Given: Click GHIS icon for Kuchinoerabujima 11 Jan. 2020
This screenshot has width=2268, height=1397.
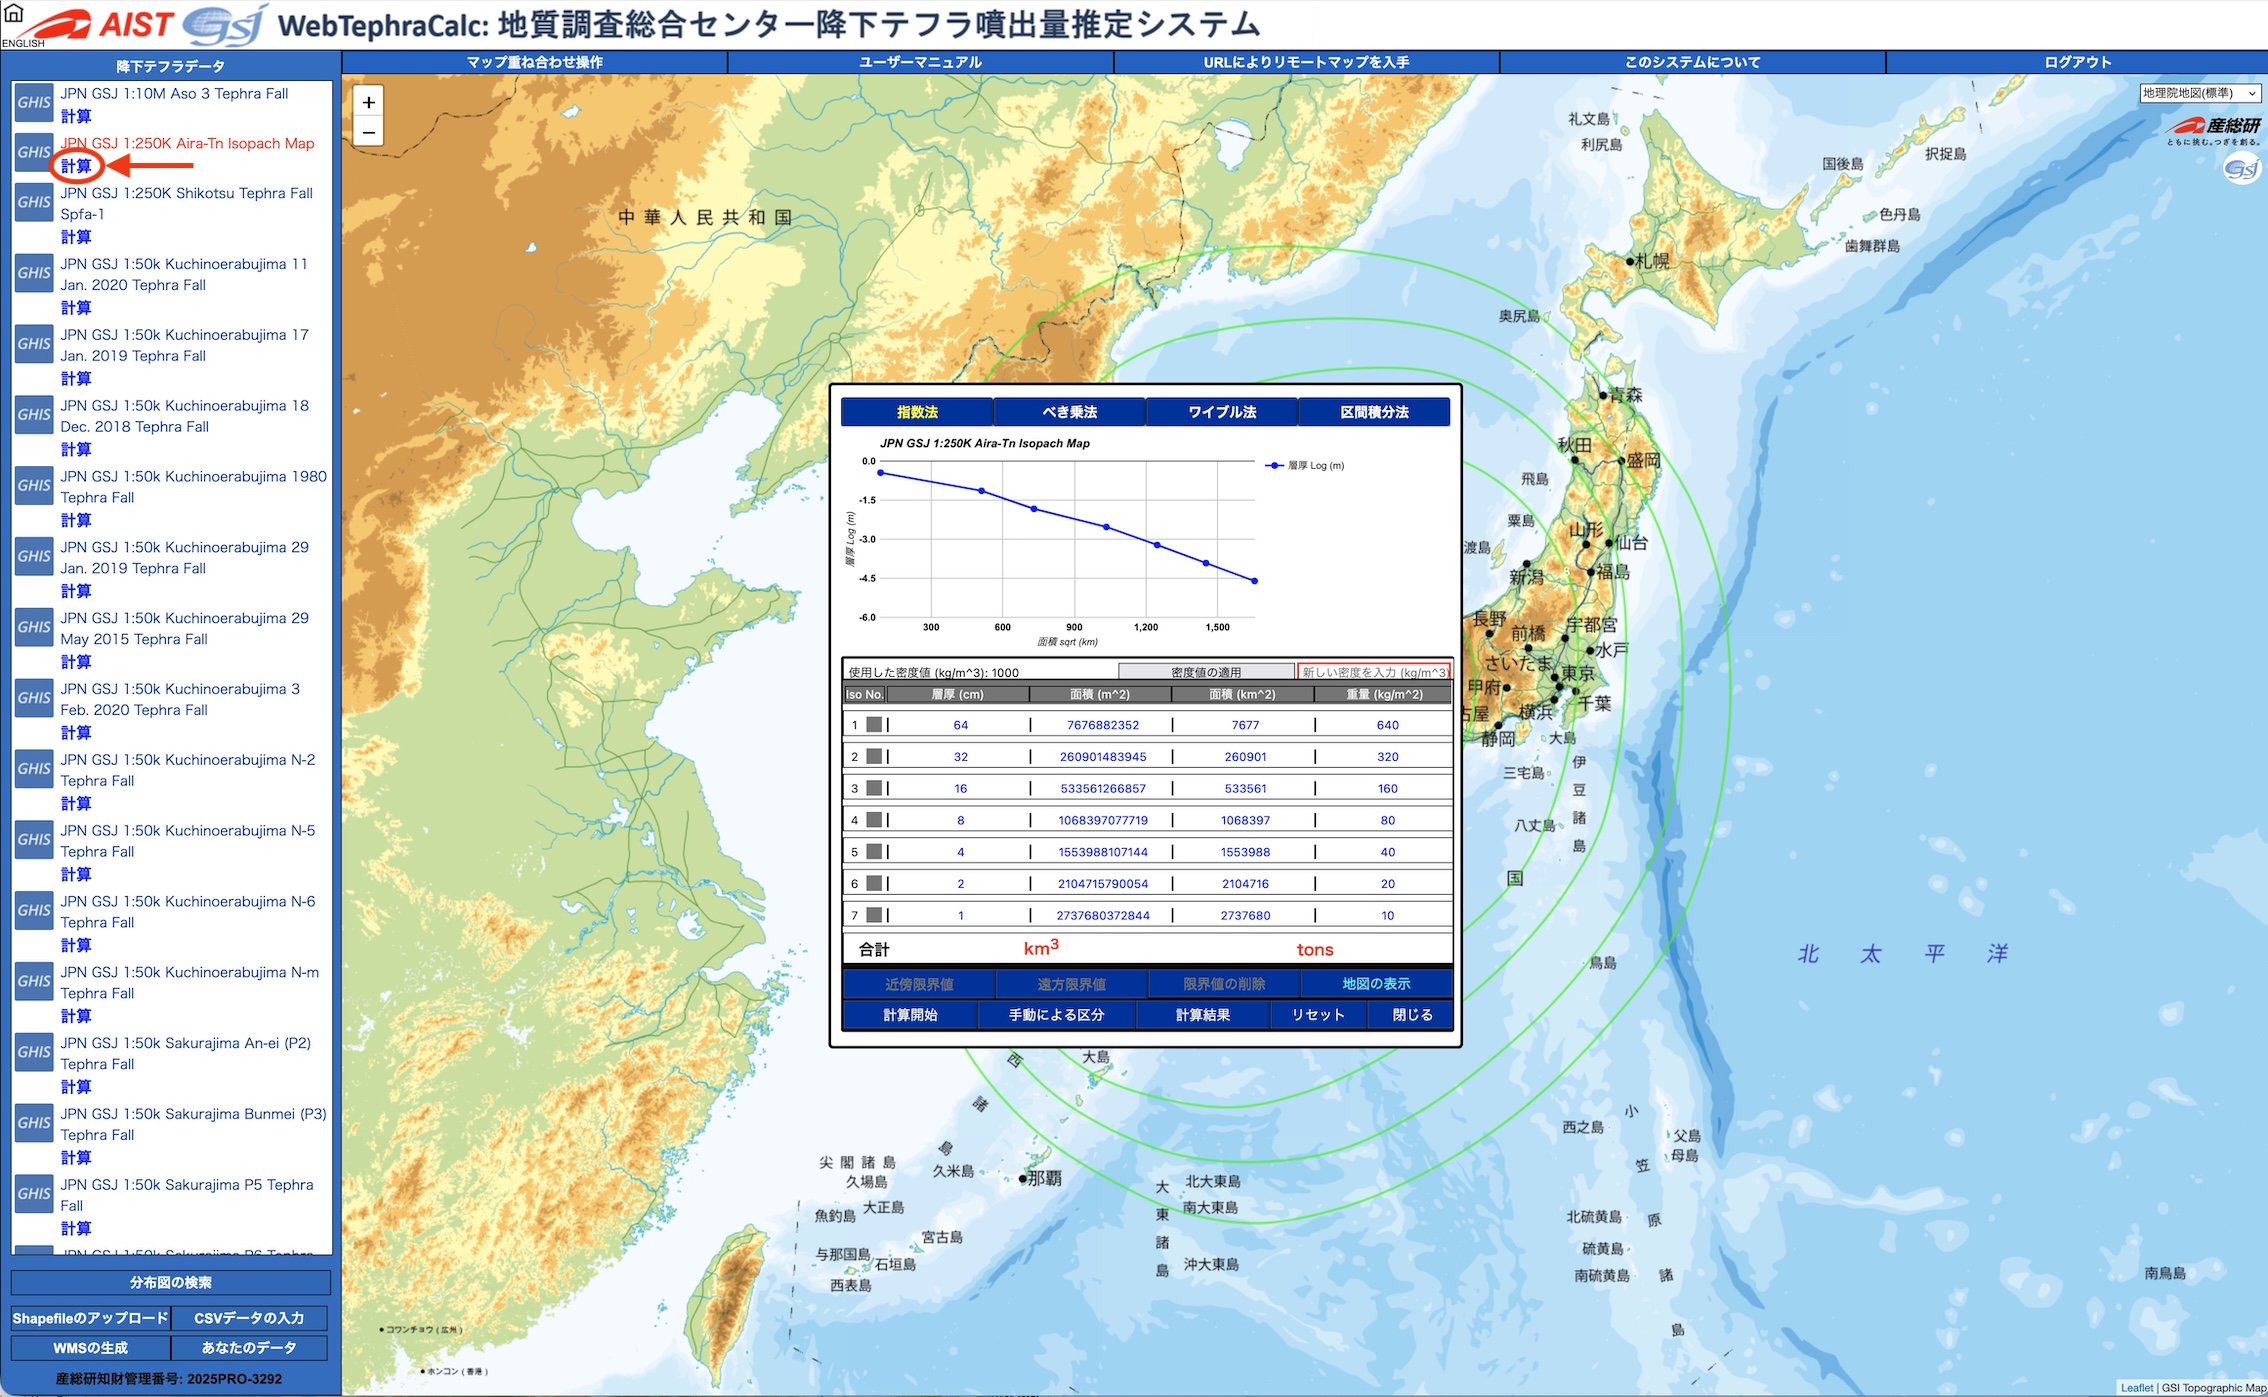Looking at the screenshot, I should (x=34, y=273).
